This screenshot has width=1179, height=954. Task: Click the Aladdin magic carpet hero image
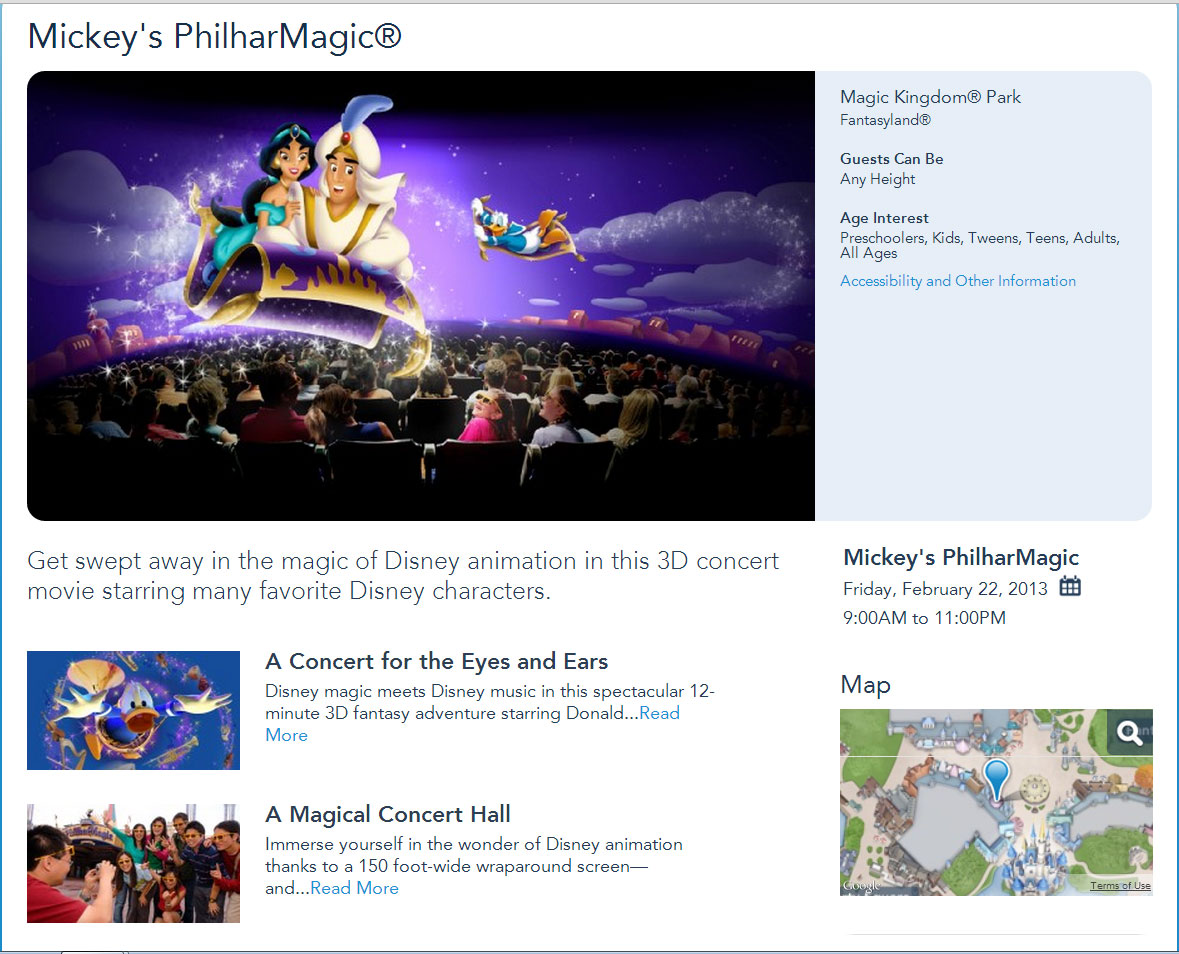click(421, 295)
